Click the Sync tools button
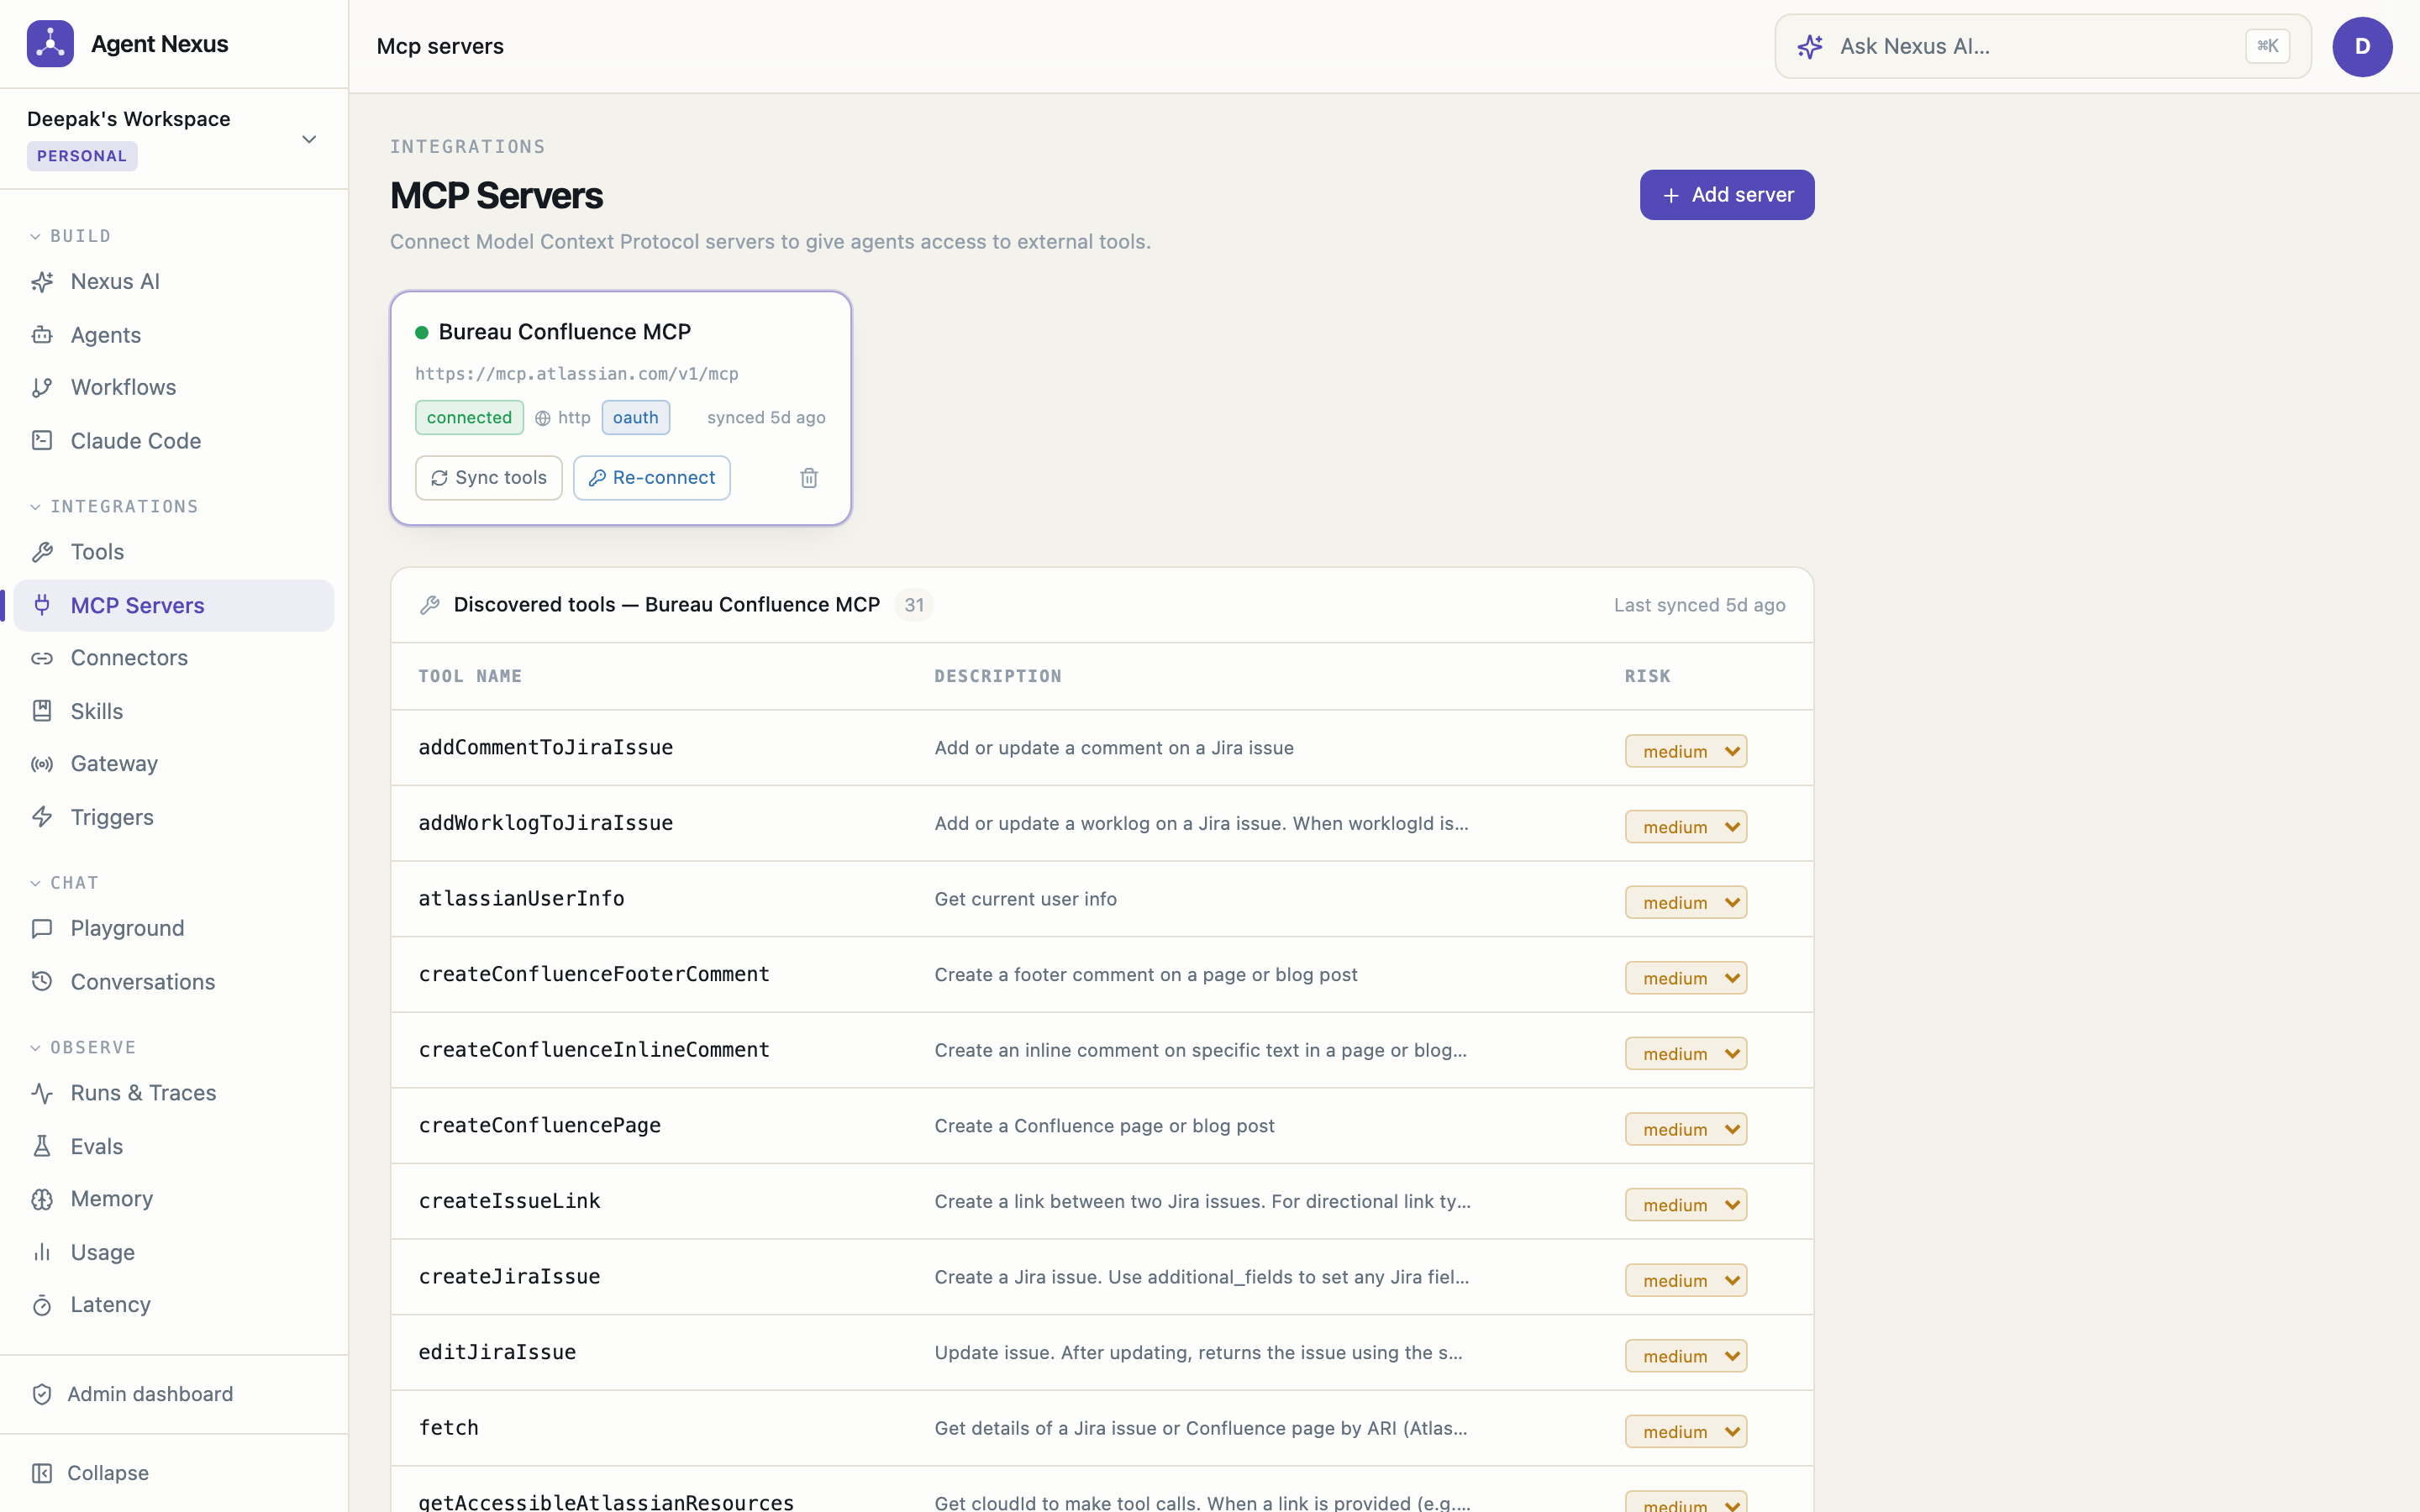 tap(488, 478)
